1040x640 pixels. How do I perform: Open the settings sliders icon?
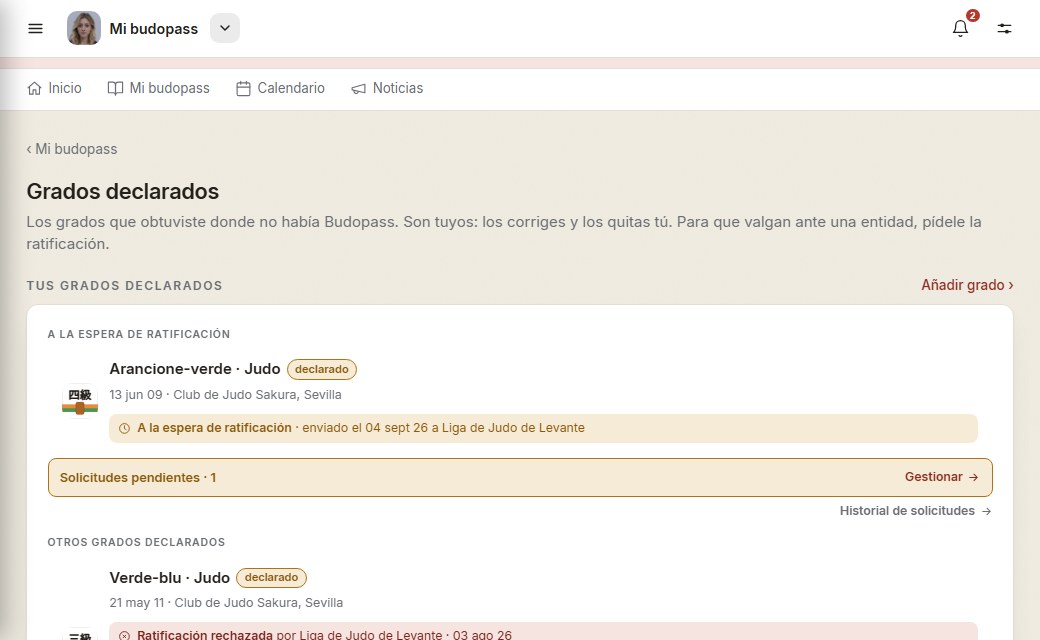click(1004, 29)
